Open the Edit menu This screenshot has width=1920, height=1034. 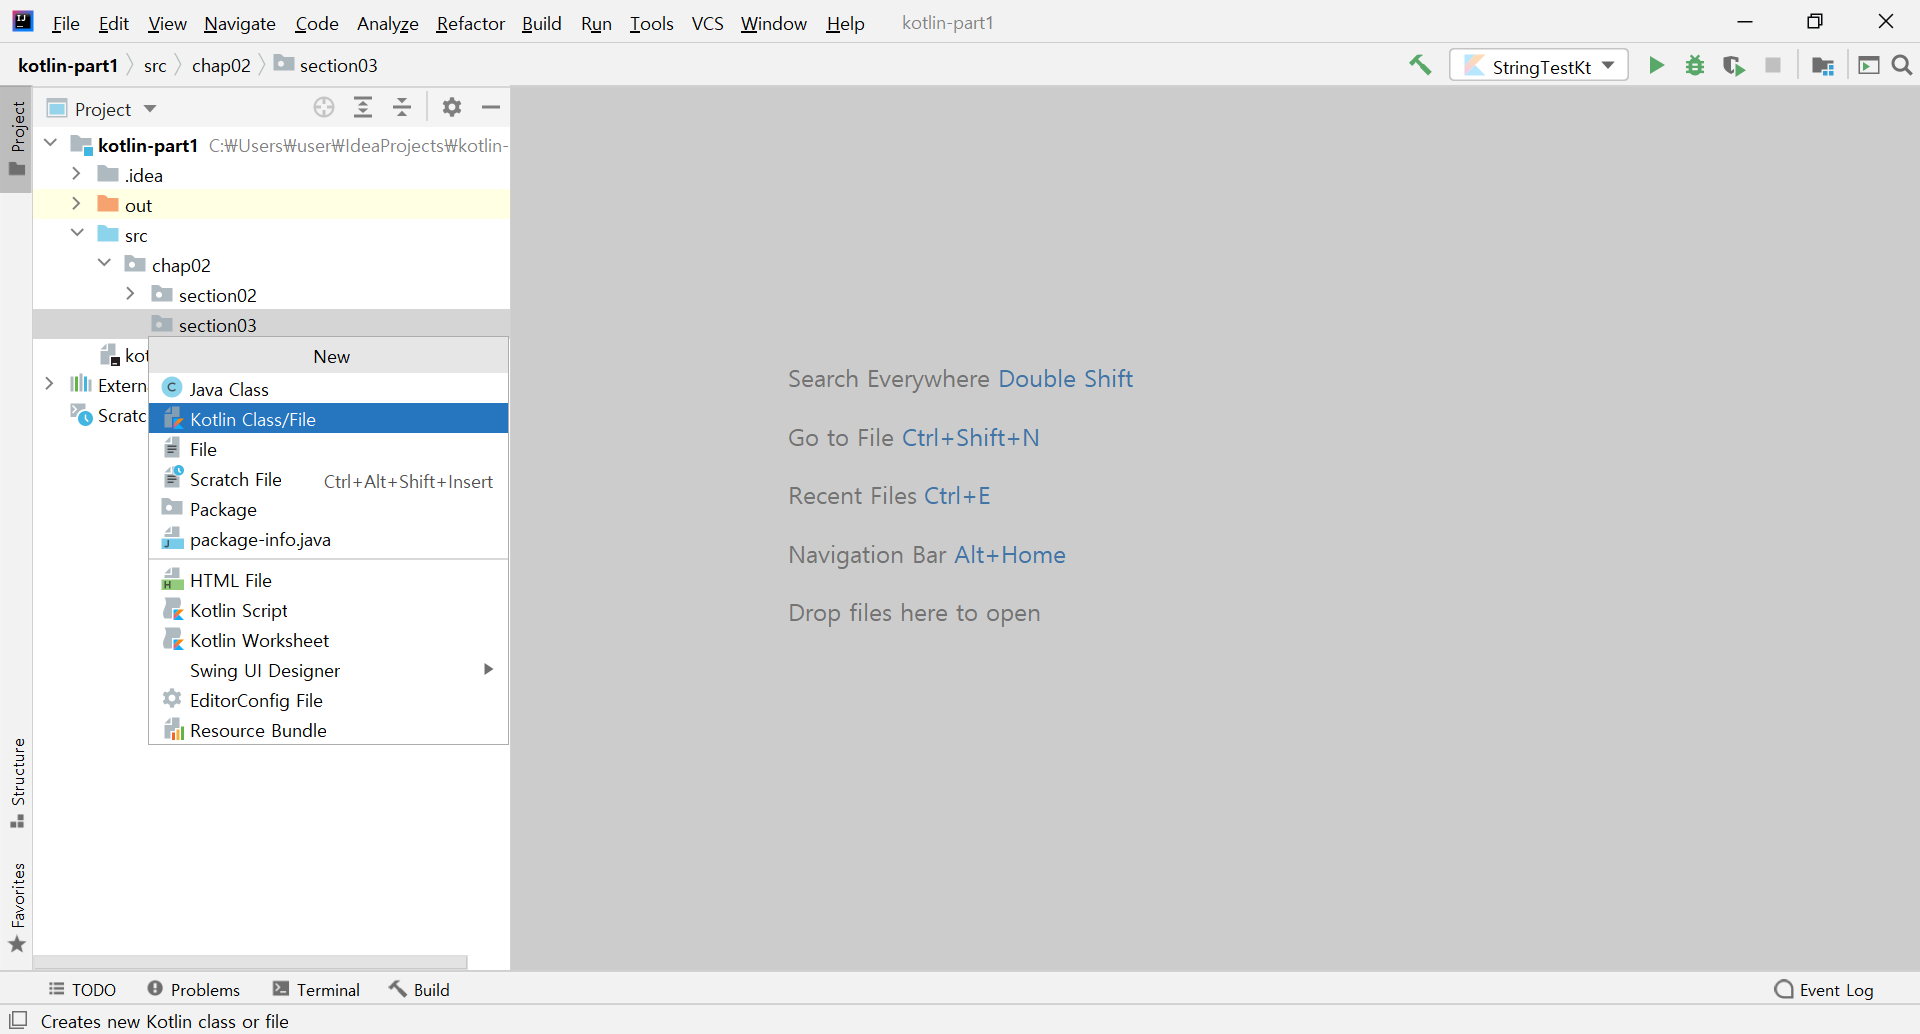tap(114, 23)
